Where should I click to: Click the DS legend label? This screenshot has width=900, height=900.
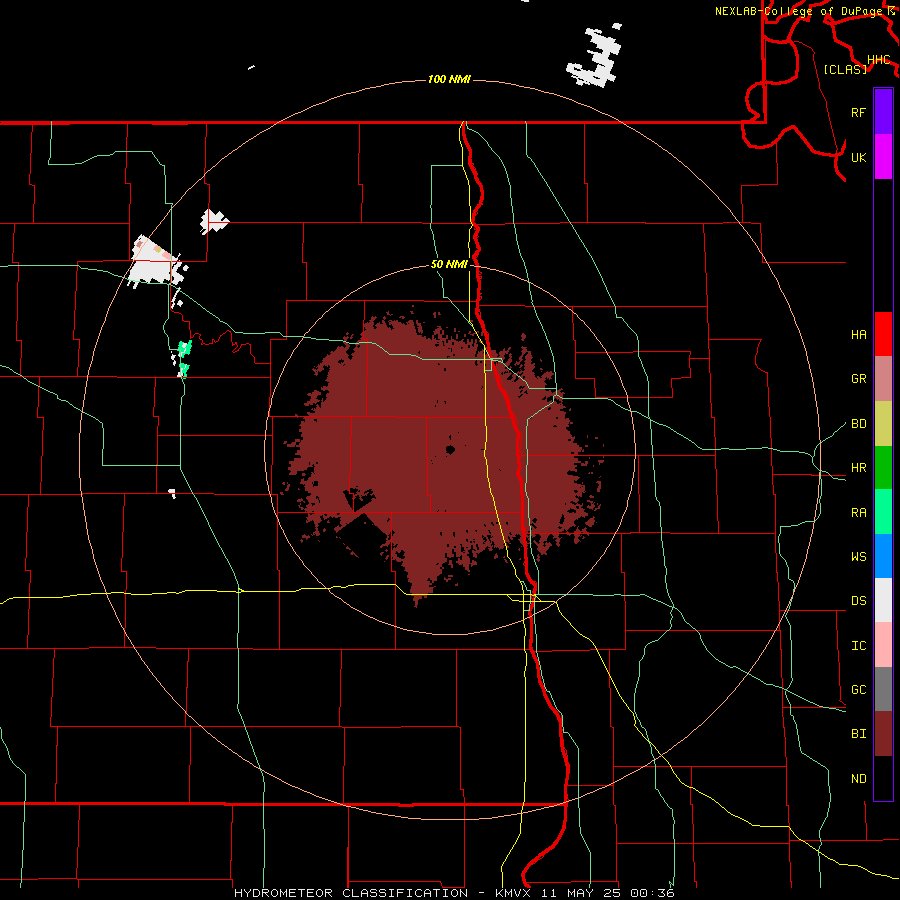coord(858,600)
